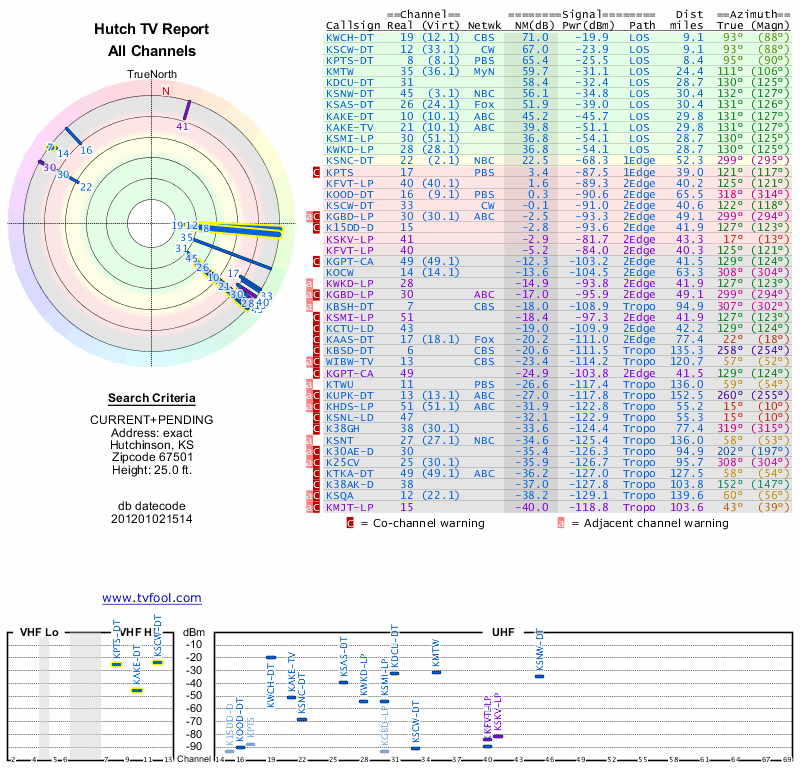Click the Netwk column header
The height and width of the screenshot is (768, 800).
(484, 25)
